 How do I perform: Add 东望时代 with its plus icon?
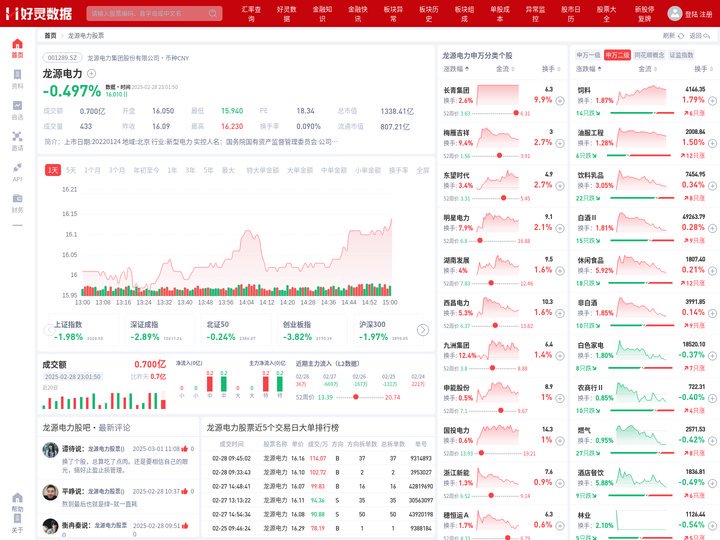[x=560, y=186]
